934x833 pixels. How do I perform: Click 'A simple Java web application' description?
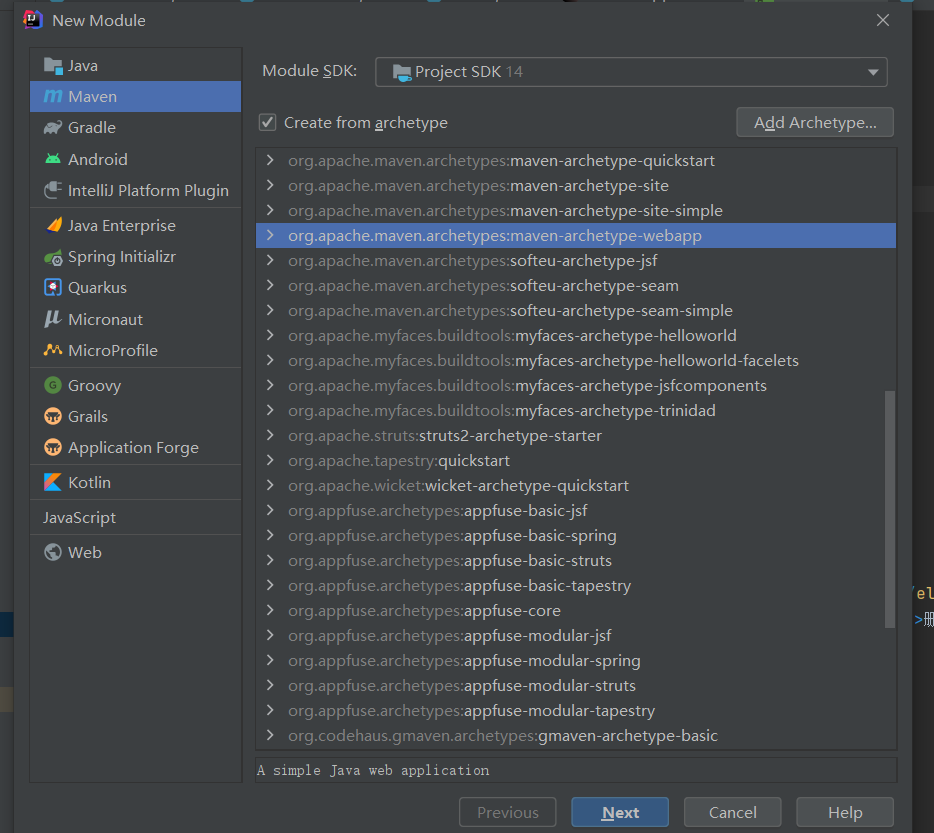tap(373, 770)
